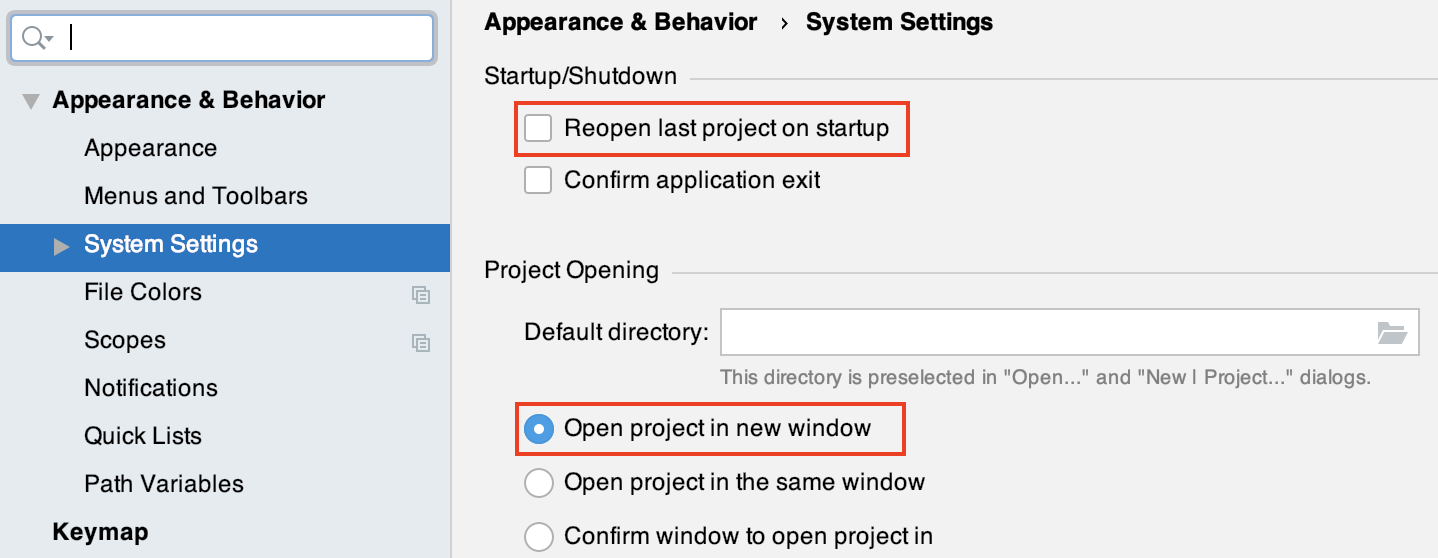Open the Quick Lists page

(x=142, y=437)
